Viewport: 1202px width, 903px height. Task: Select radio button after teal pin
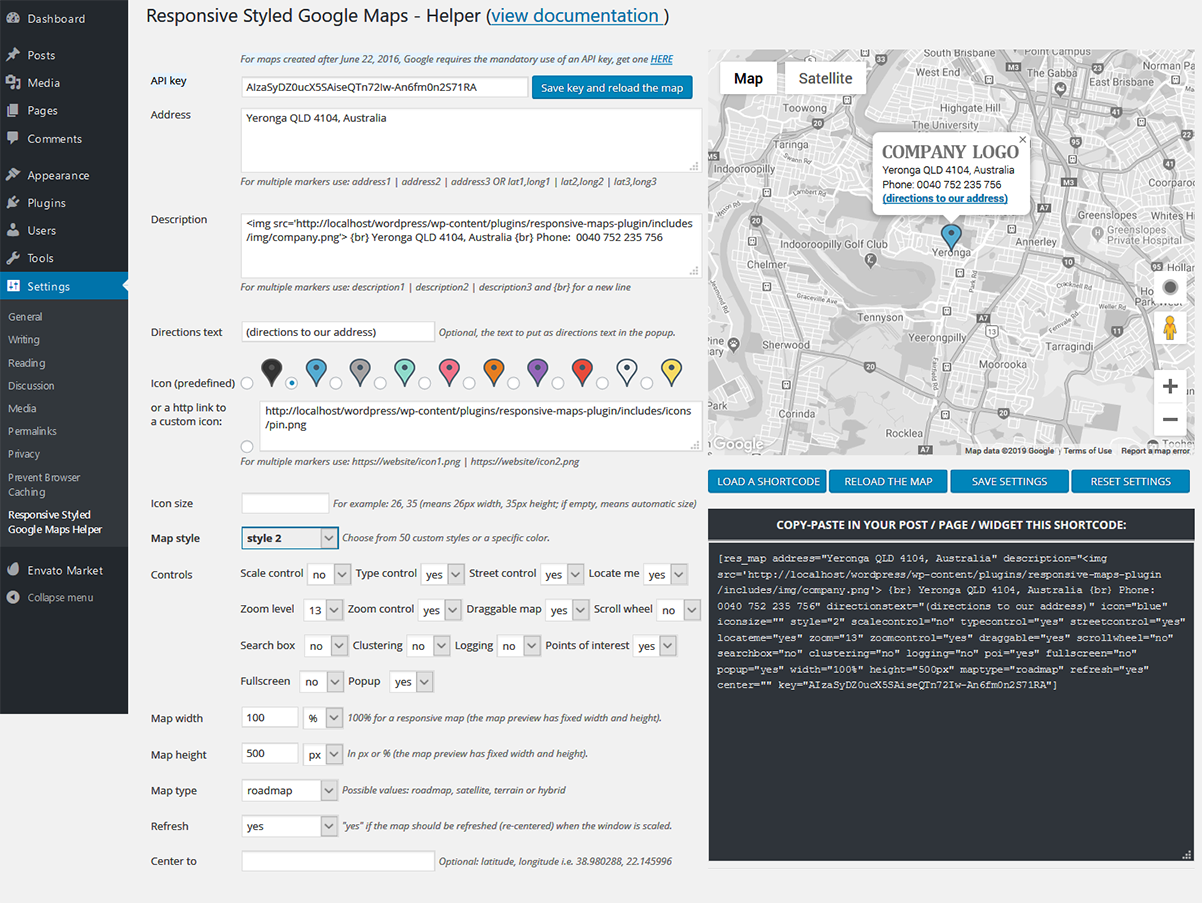[424, 383]
